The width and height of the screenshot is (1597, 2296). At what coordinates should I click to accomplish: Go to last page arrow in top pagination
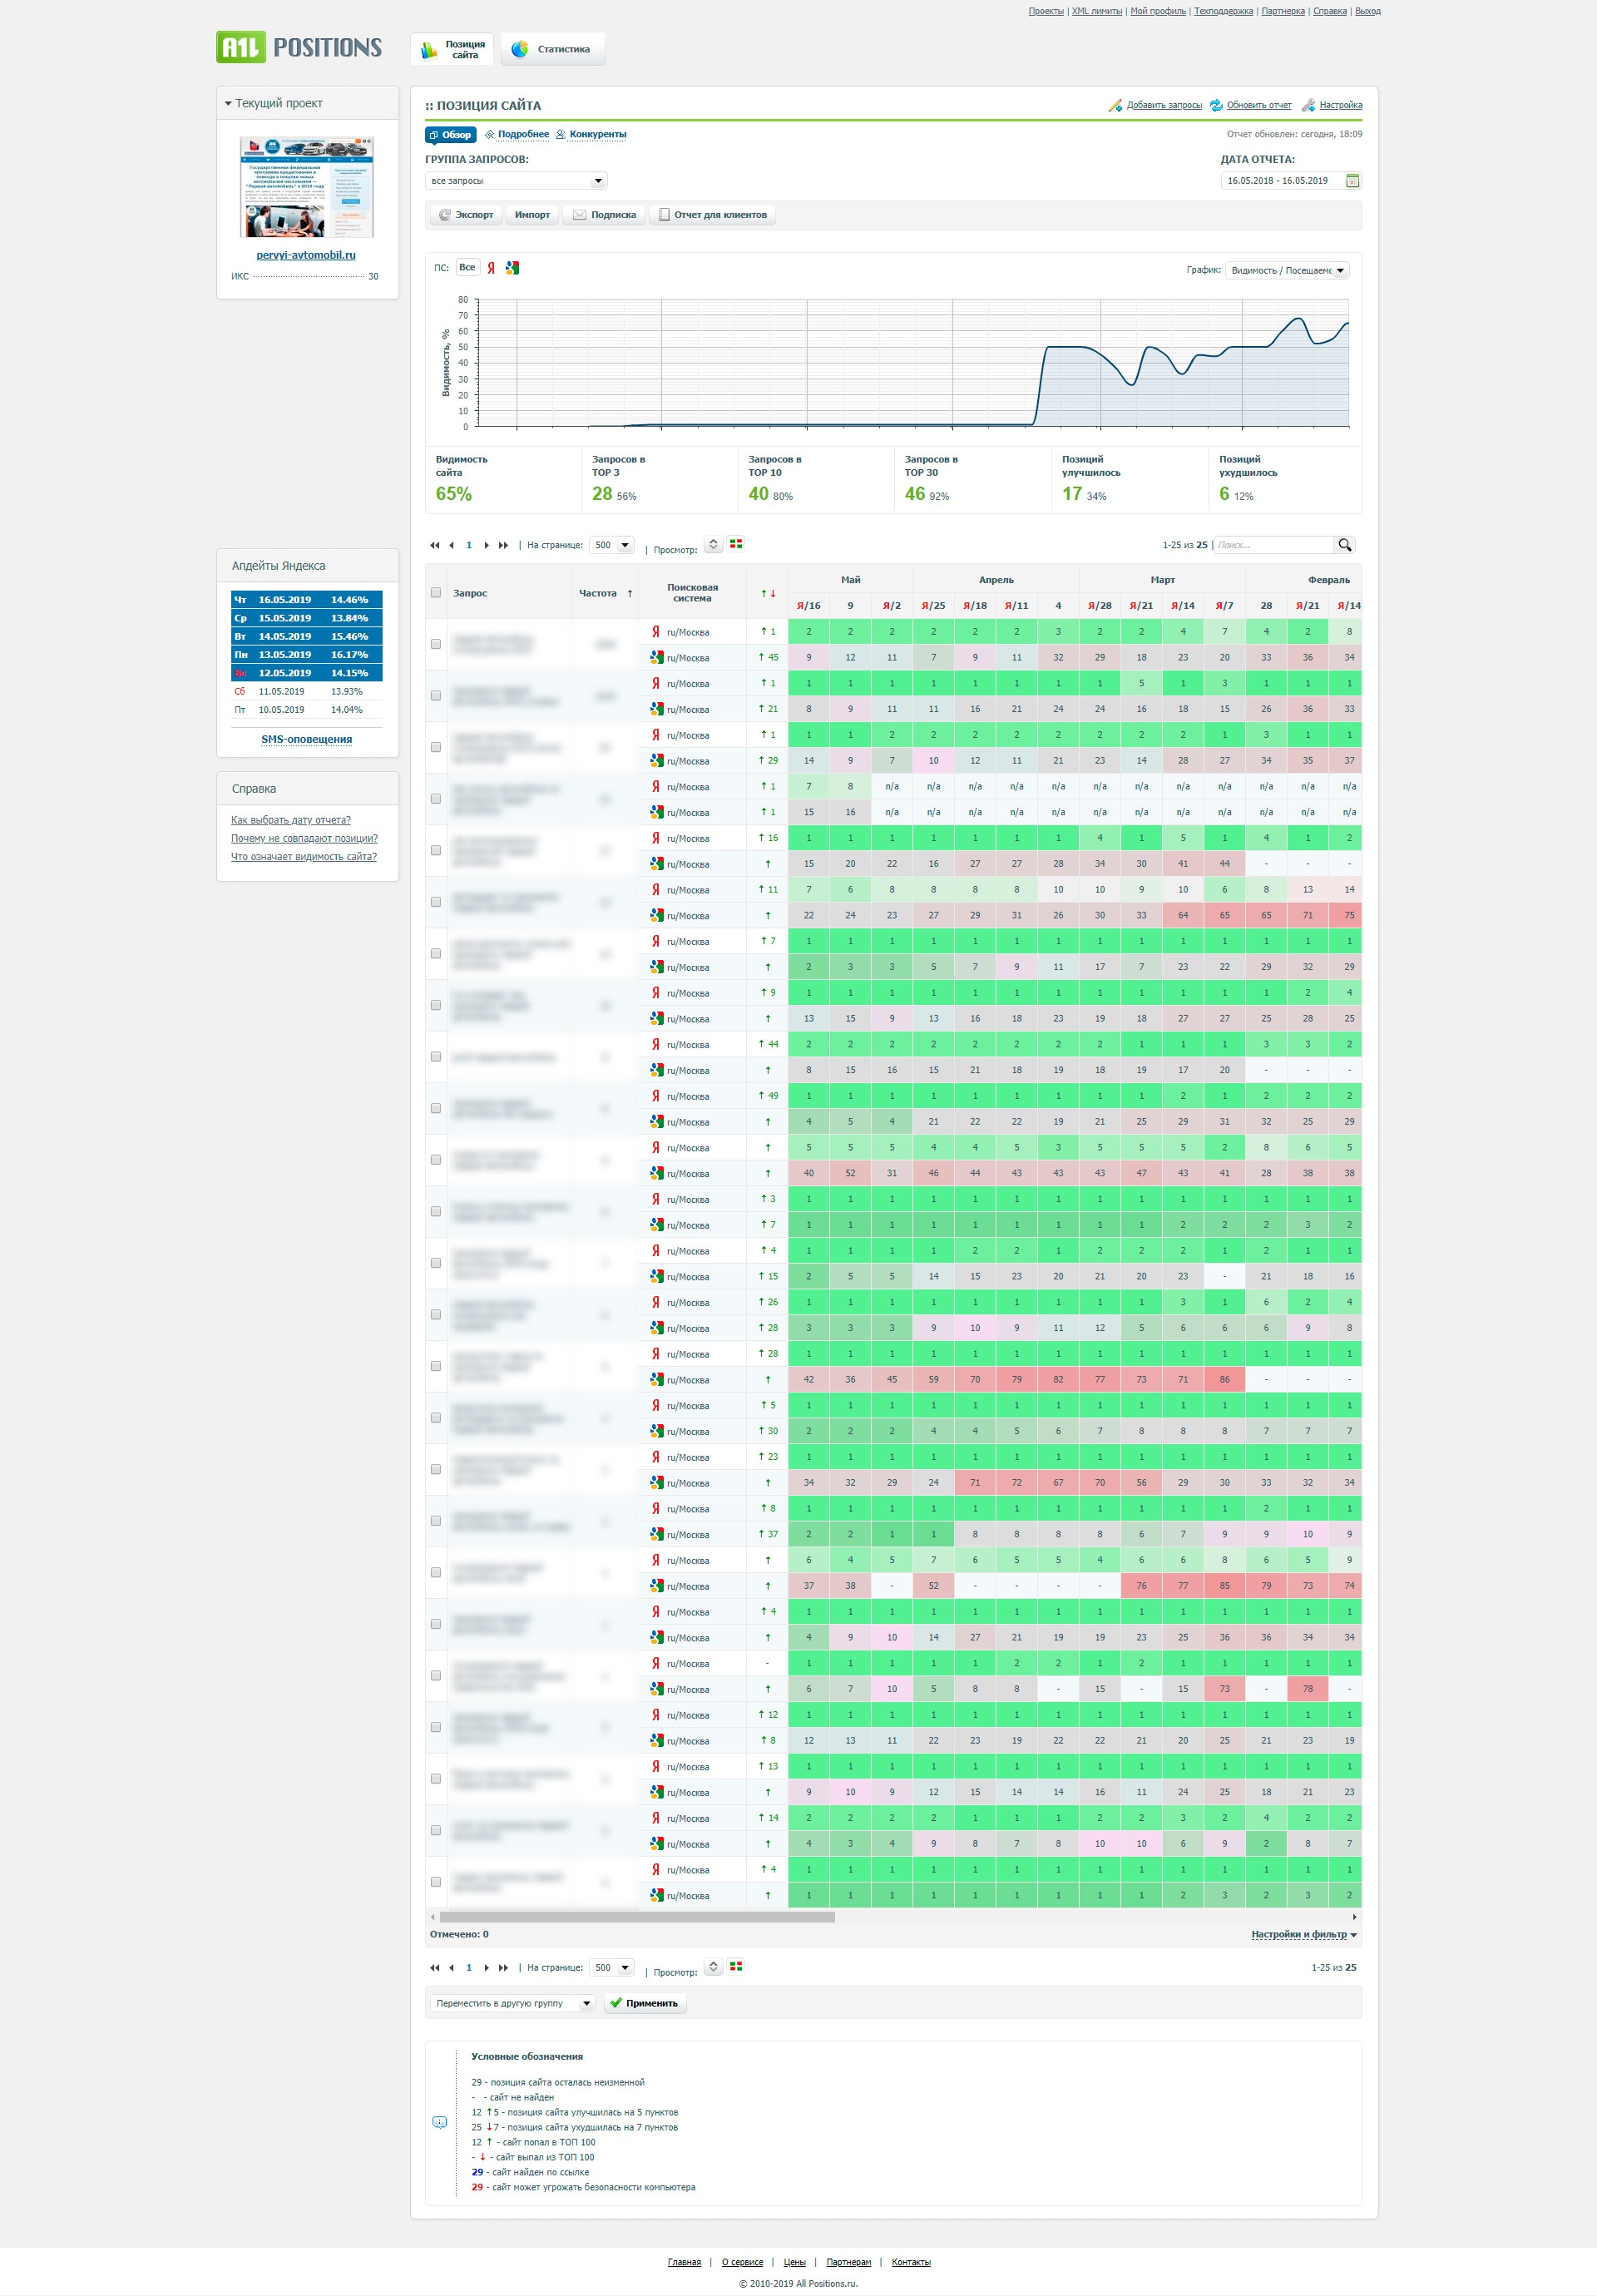point(503,545)
